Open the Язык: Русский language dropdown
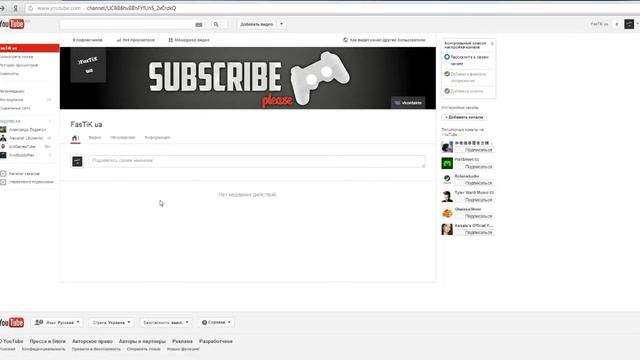This screenshot has width=640, height=360. point(57,322)
